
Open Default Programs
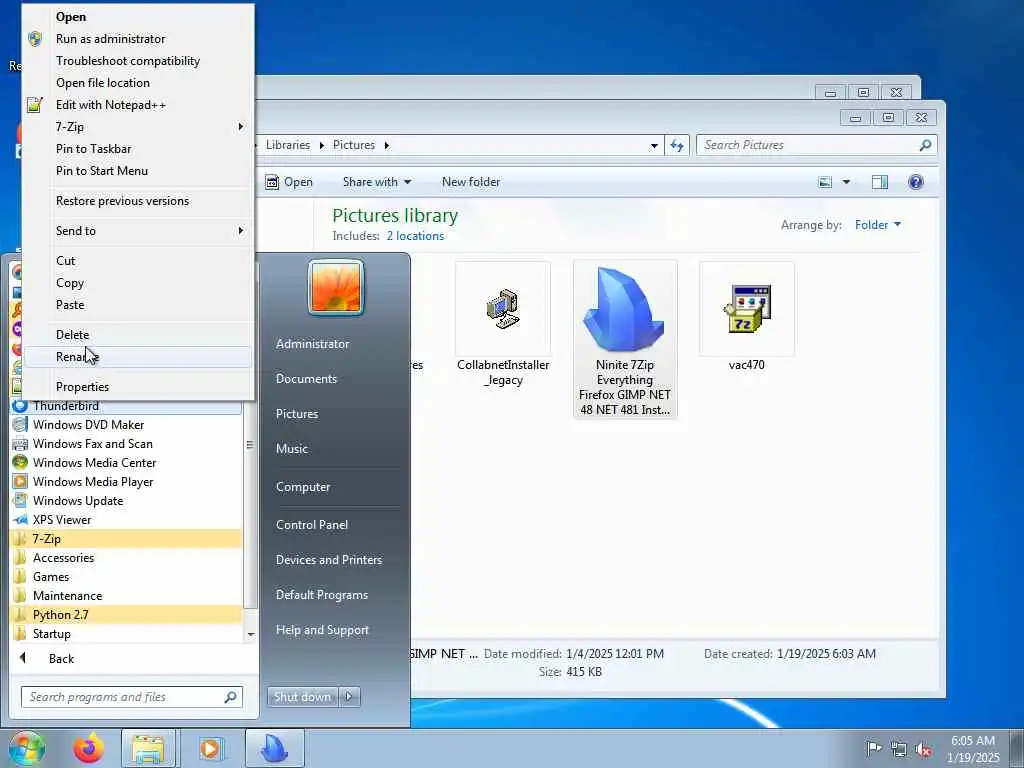(x=321, y=595)
